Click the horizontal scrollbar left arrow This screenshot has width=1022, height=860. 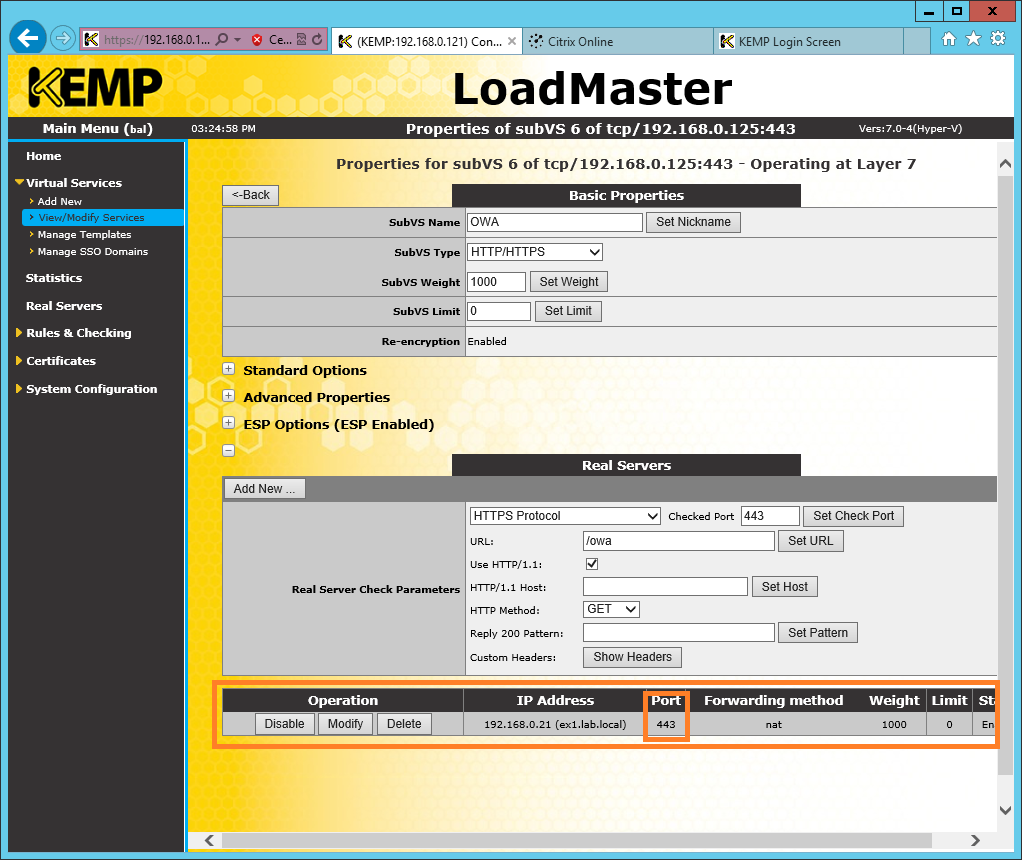click(209, 840)
